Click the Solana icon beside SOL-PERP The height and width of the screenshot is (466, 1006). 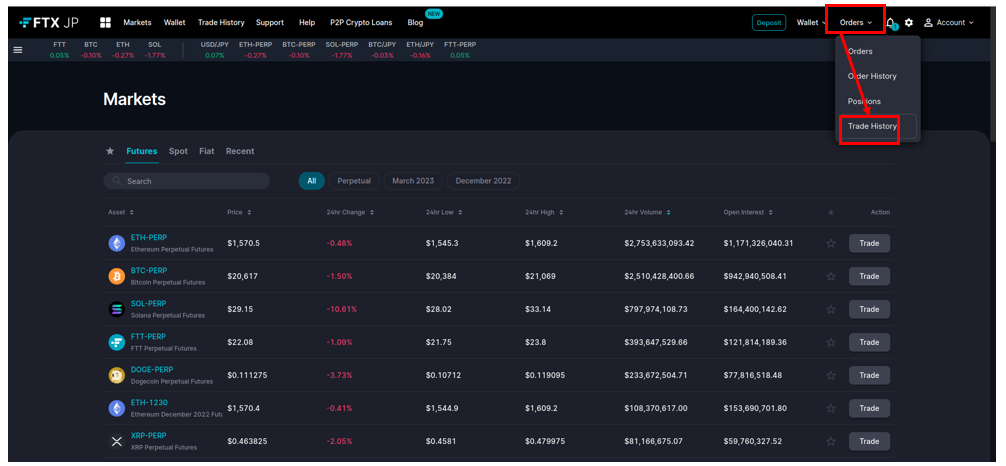coord(117,309)
